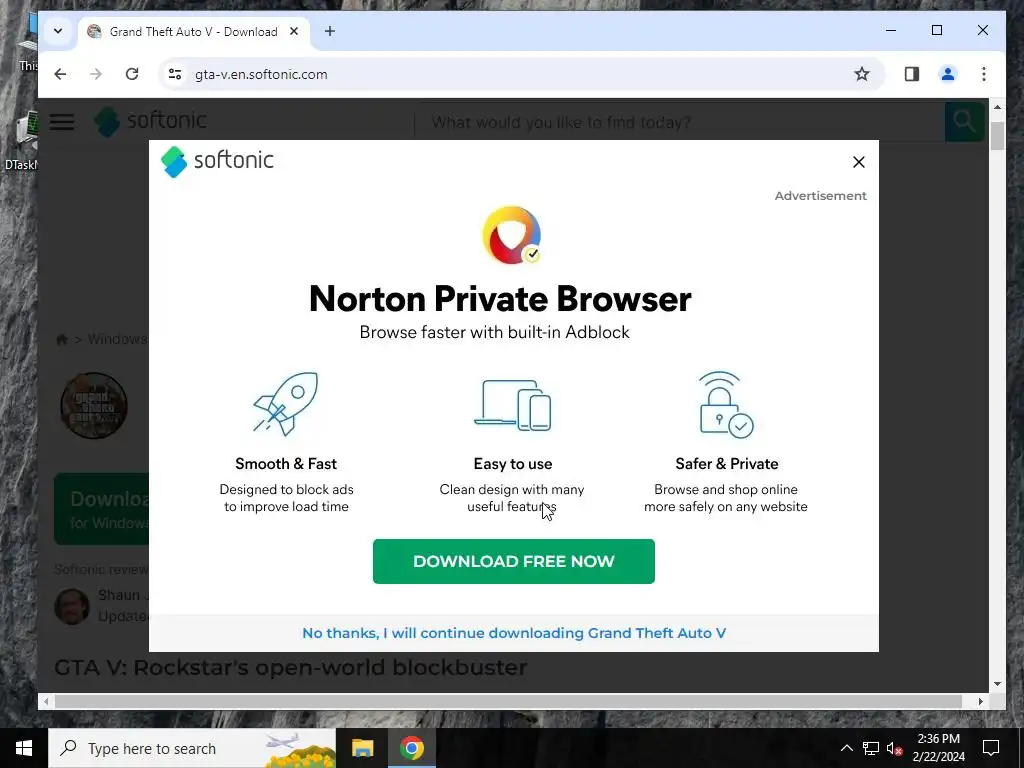Screen dimensions: 1024x768
Task: Click the Chrome taskbar icon
Action: 411,748
